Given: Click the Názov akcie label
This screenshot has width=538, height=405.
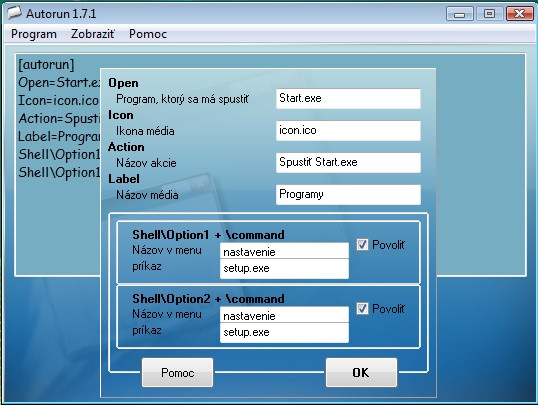Looking at the screenshot, I should [146, 163].
